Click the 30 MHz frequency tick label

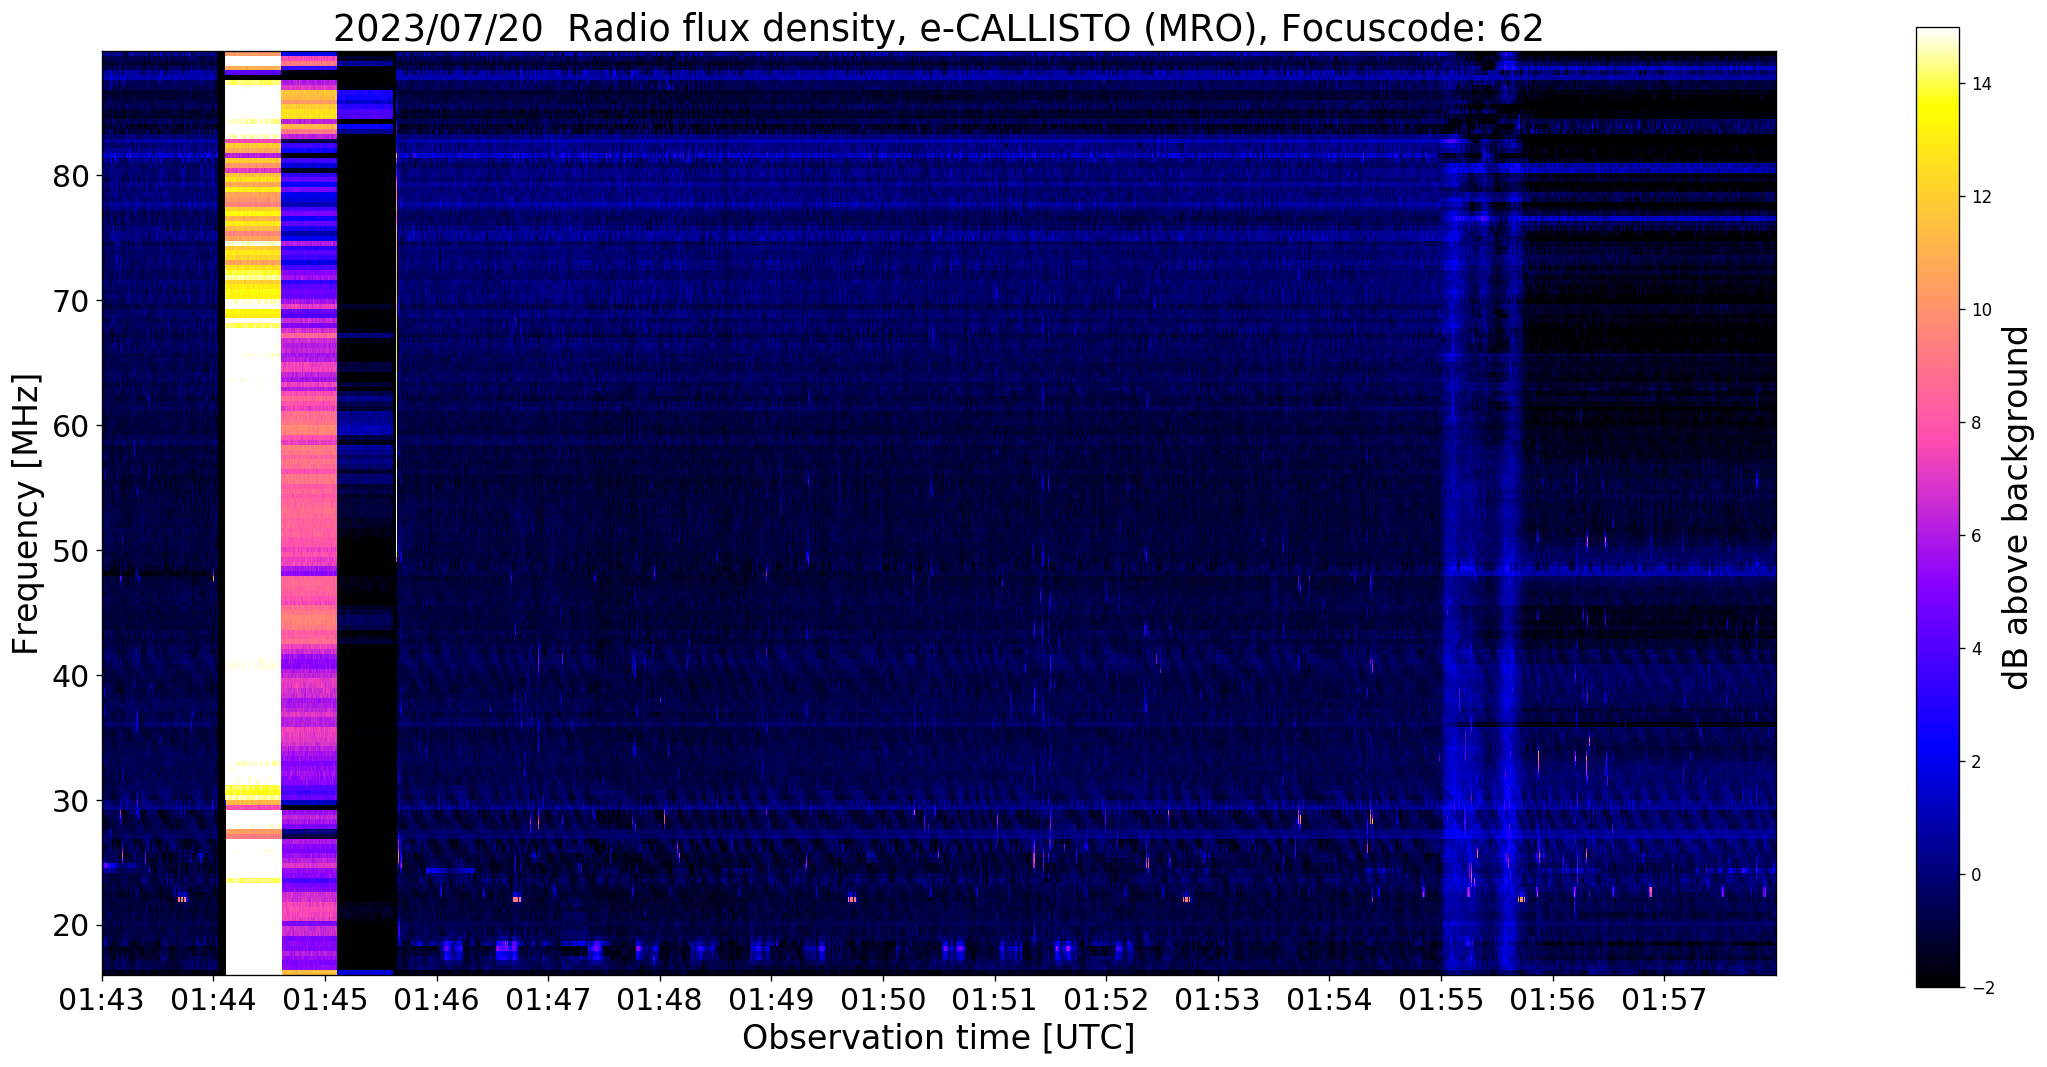71,801
